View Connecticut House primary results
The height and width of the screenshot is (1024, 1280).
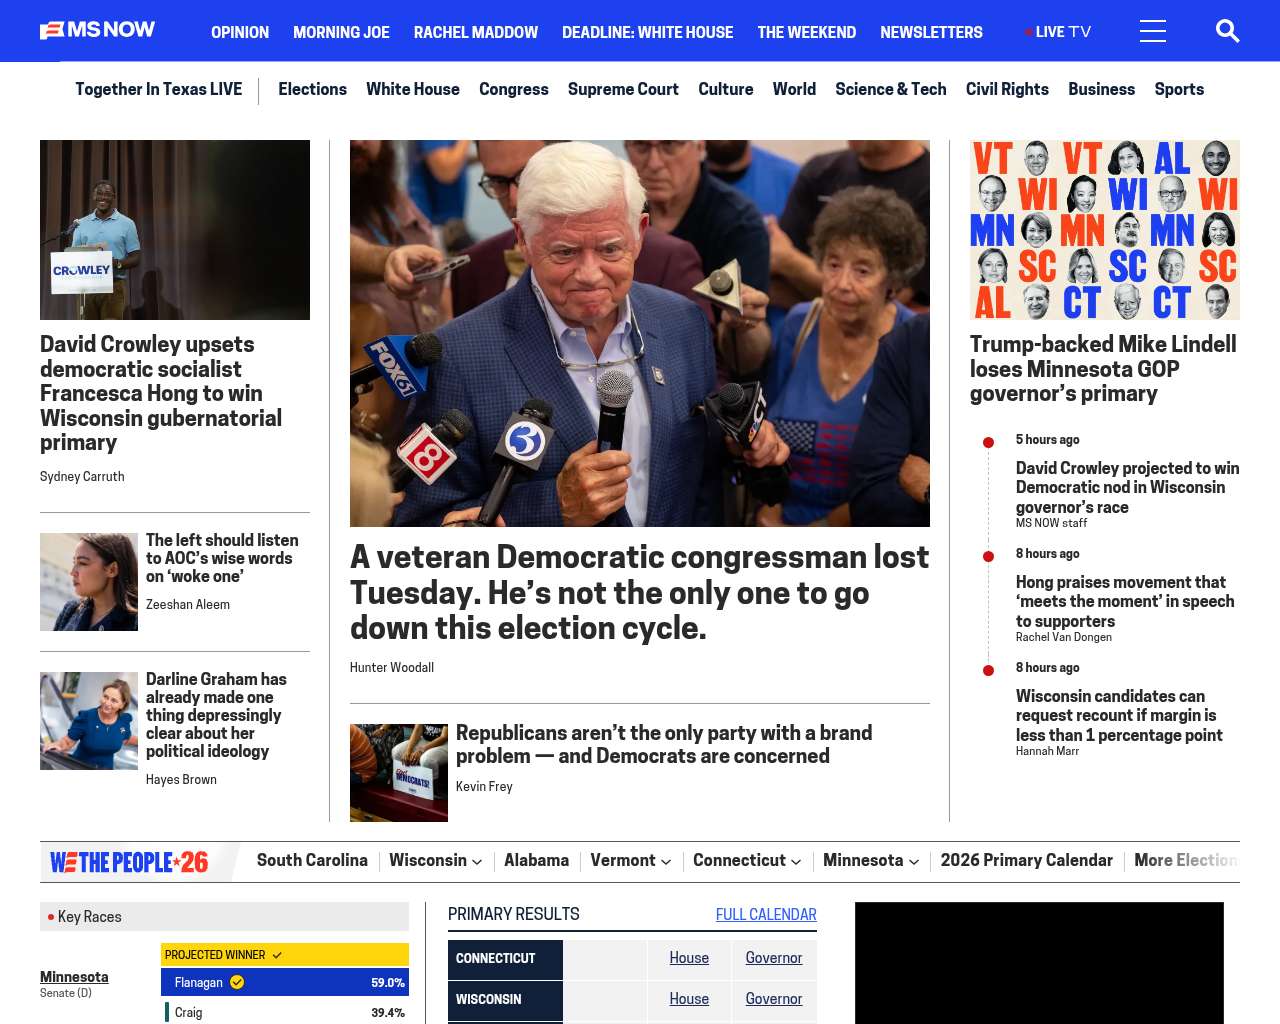point(689,958)
